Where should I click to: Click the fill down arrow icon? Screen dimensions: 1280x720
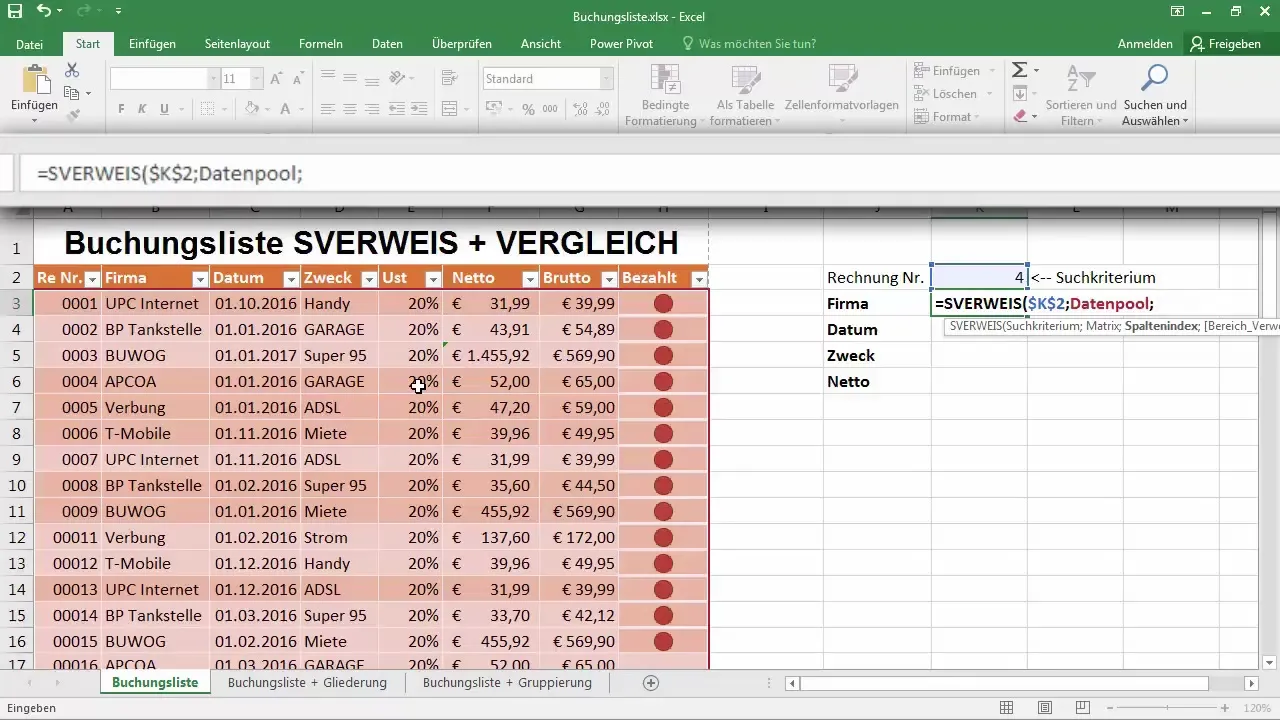[1019, 93]
